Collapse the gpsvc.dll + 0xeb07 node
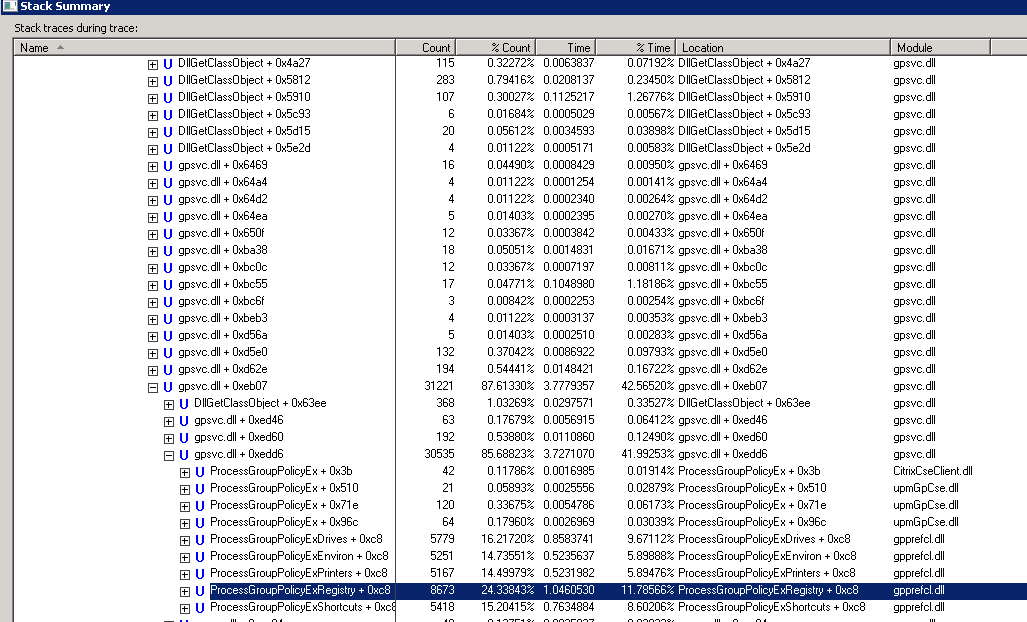The height and width of the screenshot is (622, 1027). click(153, 386)
